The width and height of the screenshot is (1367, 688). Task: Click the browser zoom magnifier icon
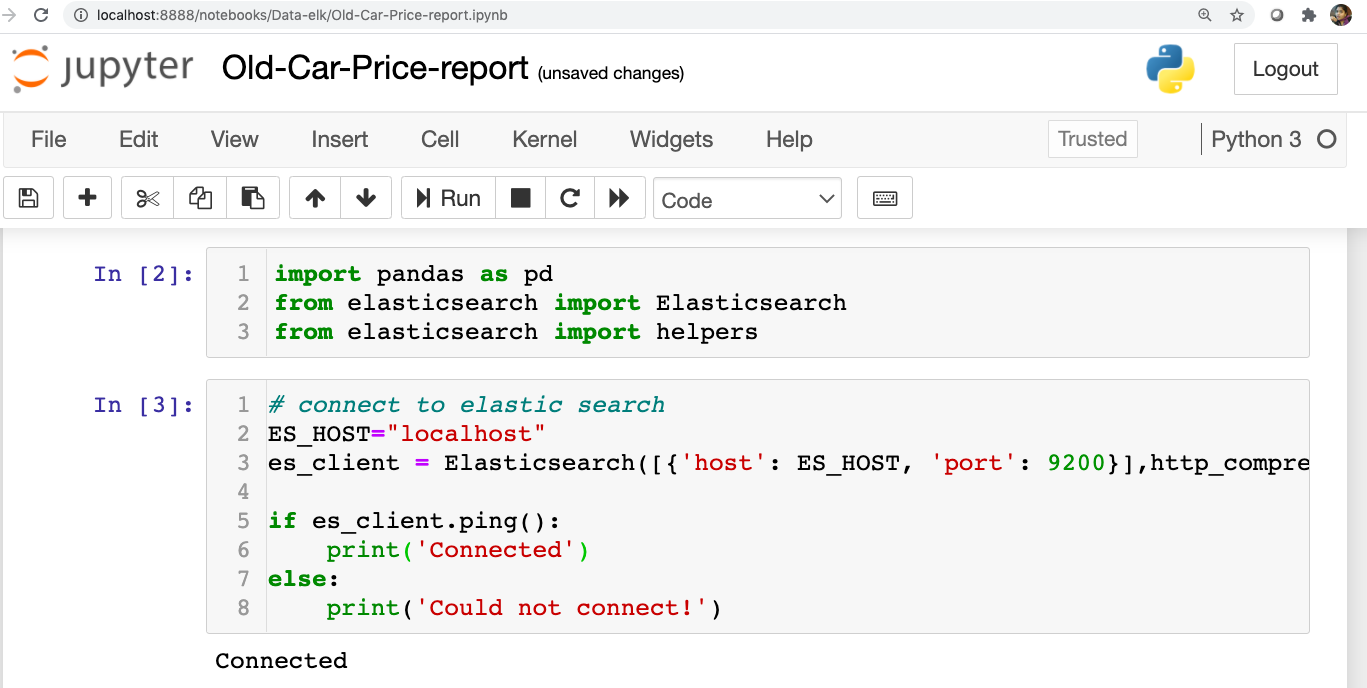[1205, 15]
